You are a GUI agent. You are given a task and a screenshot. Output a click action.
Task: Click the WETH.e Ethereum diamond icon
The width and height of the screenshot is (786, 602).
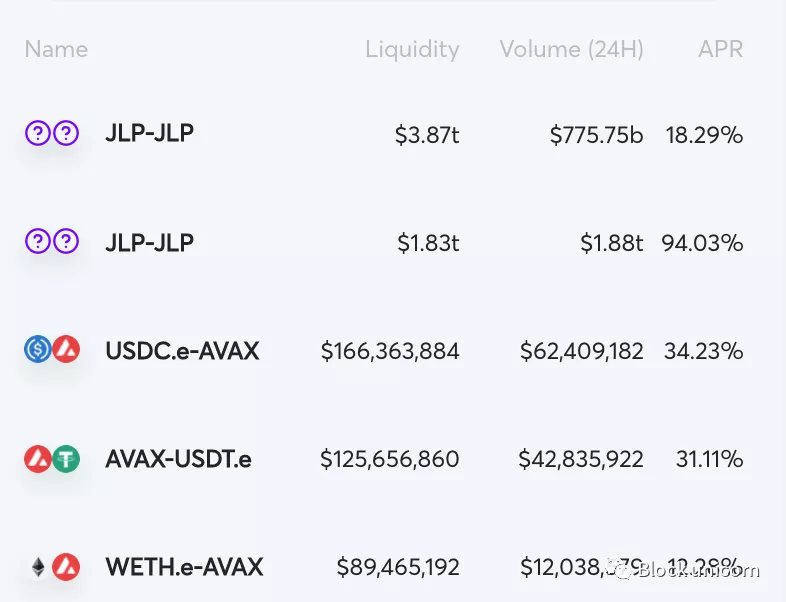[x=38, y=567]
